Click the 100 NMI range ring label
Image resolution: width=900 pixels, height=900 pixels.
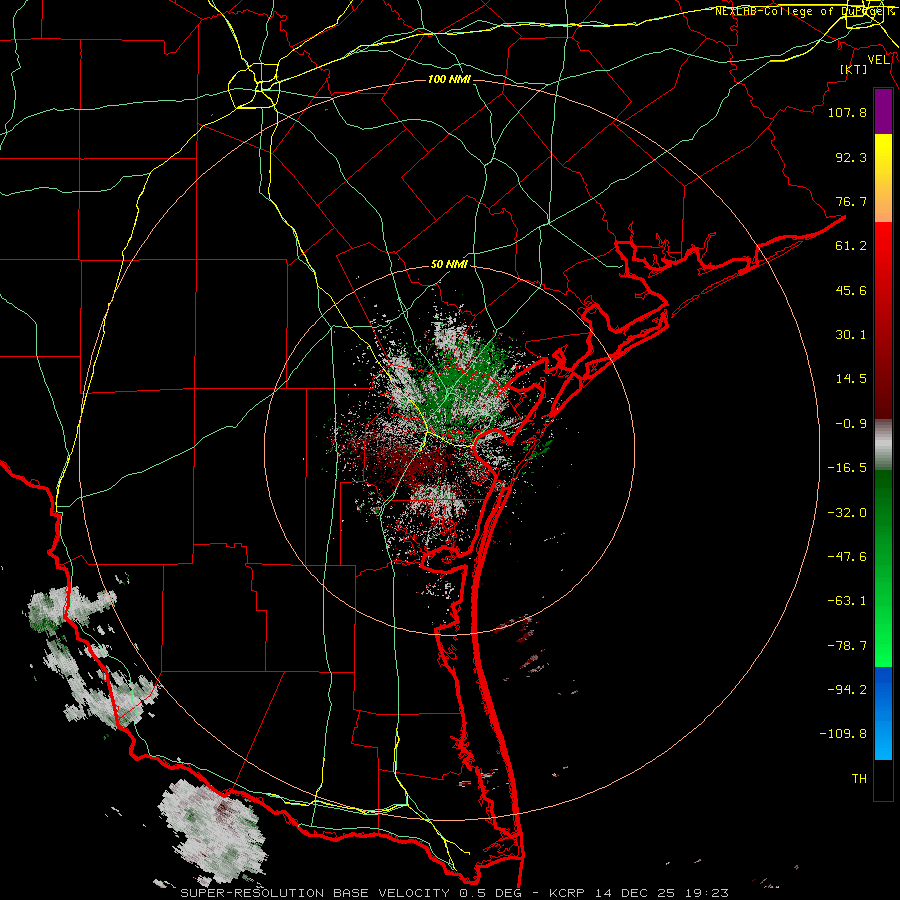pyautogui.click(x=449, y=79)
